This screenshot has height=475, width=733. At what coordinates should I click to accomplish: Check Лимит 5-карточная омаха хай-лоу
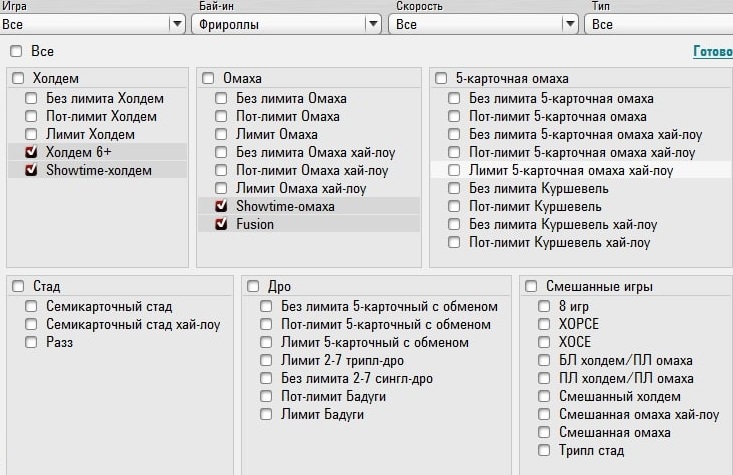coord(455,170)
